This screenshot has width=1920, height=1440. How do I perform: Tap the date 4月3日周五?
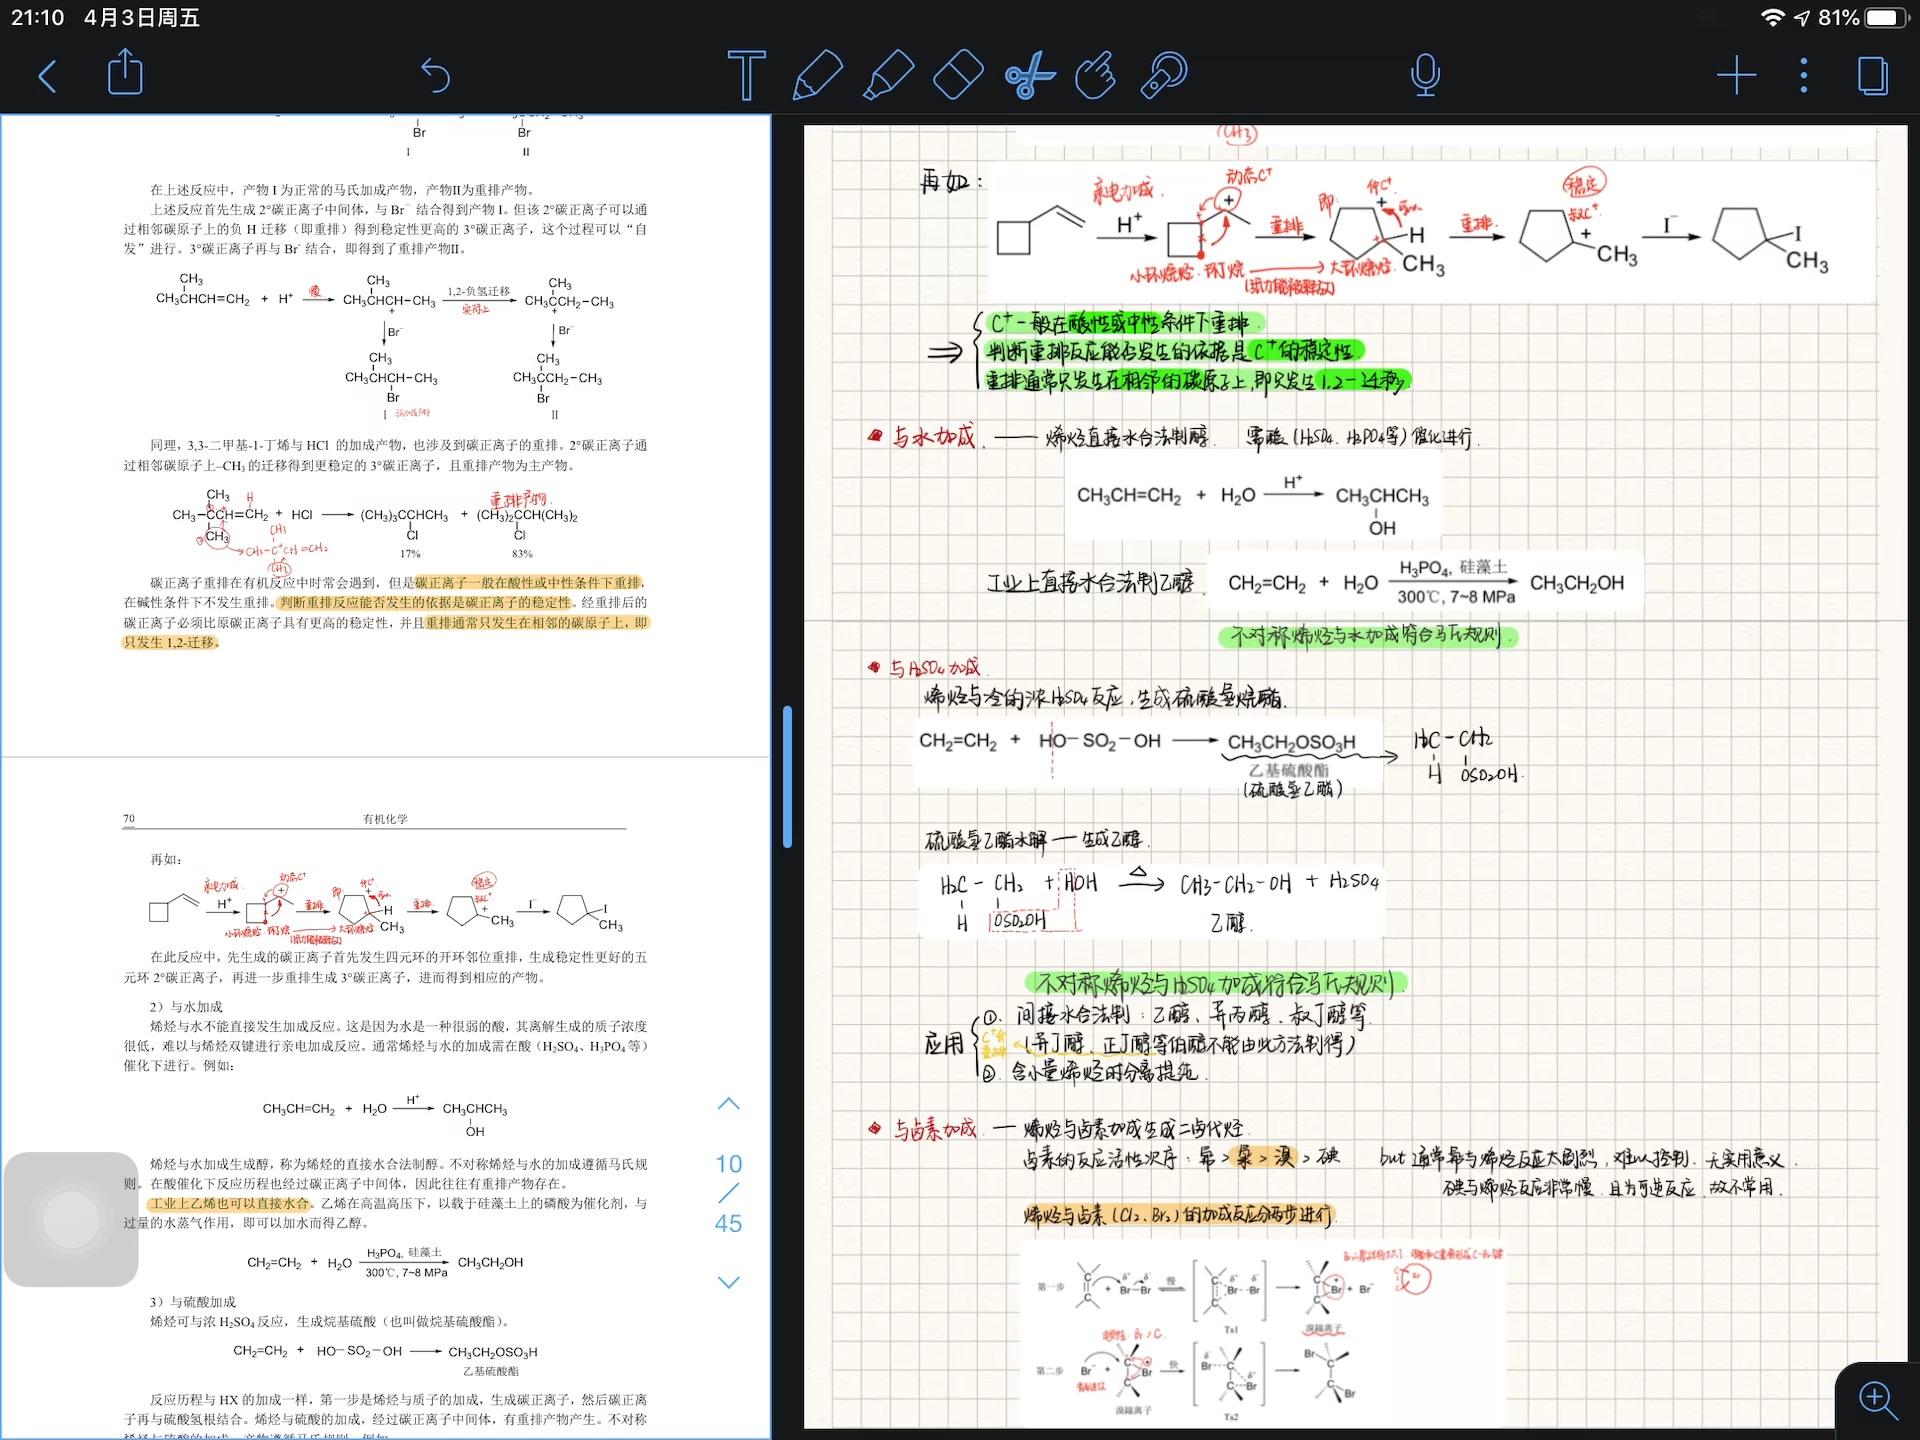tap(141, 18)
